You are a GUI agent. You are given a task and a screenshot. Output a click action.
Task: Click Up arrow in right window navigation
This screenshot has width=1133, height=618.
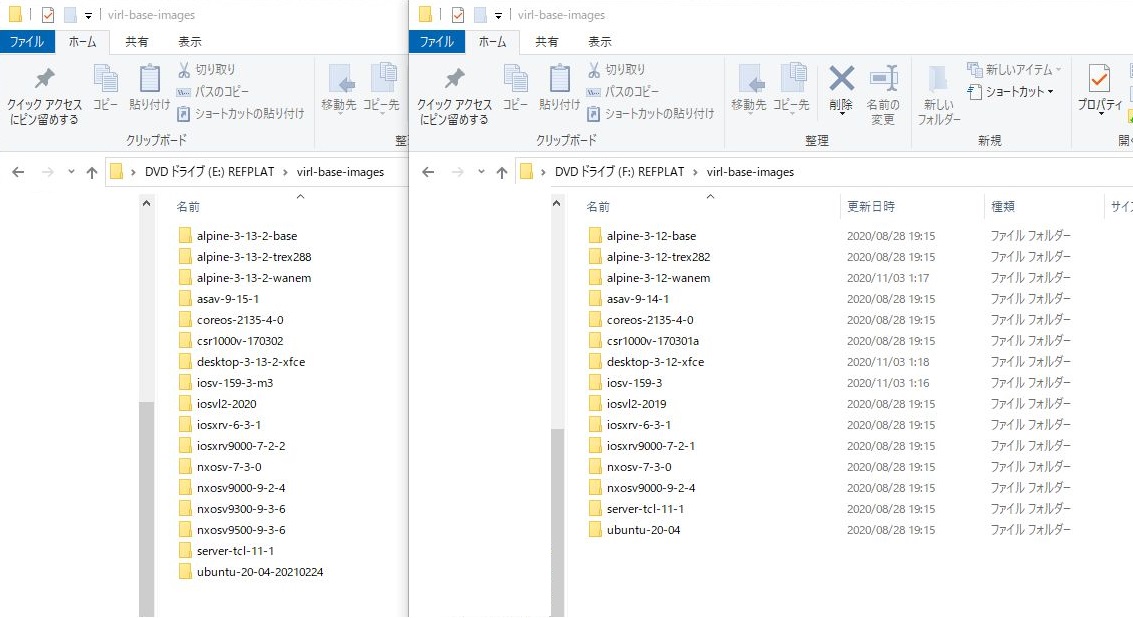tap(501, 172)
